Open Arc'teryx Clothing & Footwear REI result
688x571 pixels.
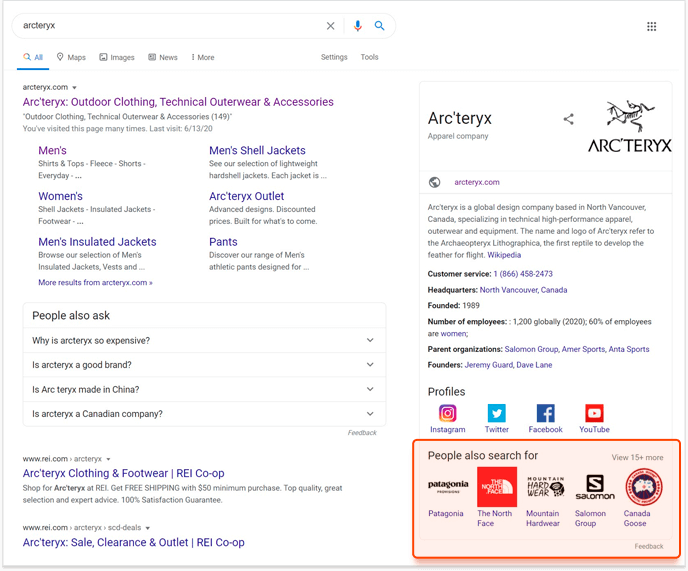click(123, 474)
